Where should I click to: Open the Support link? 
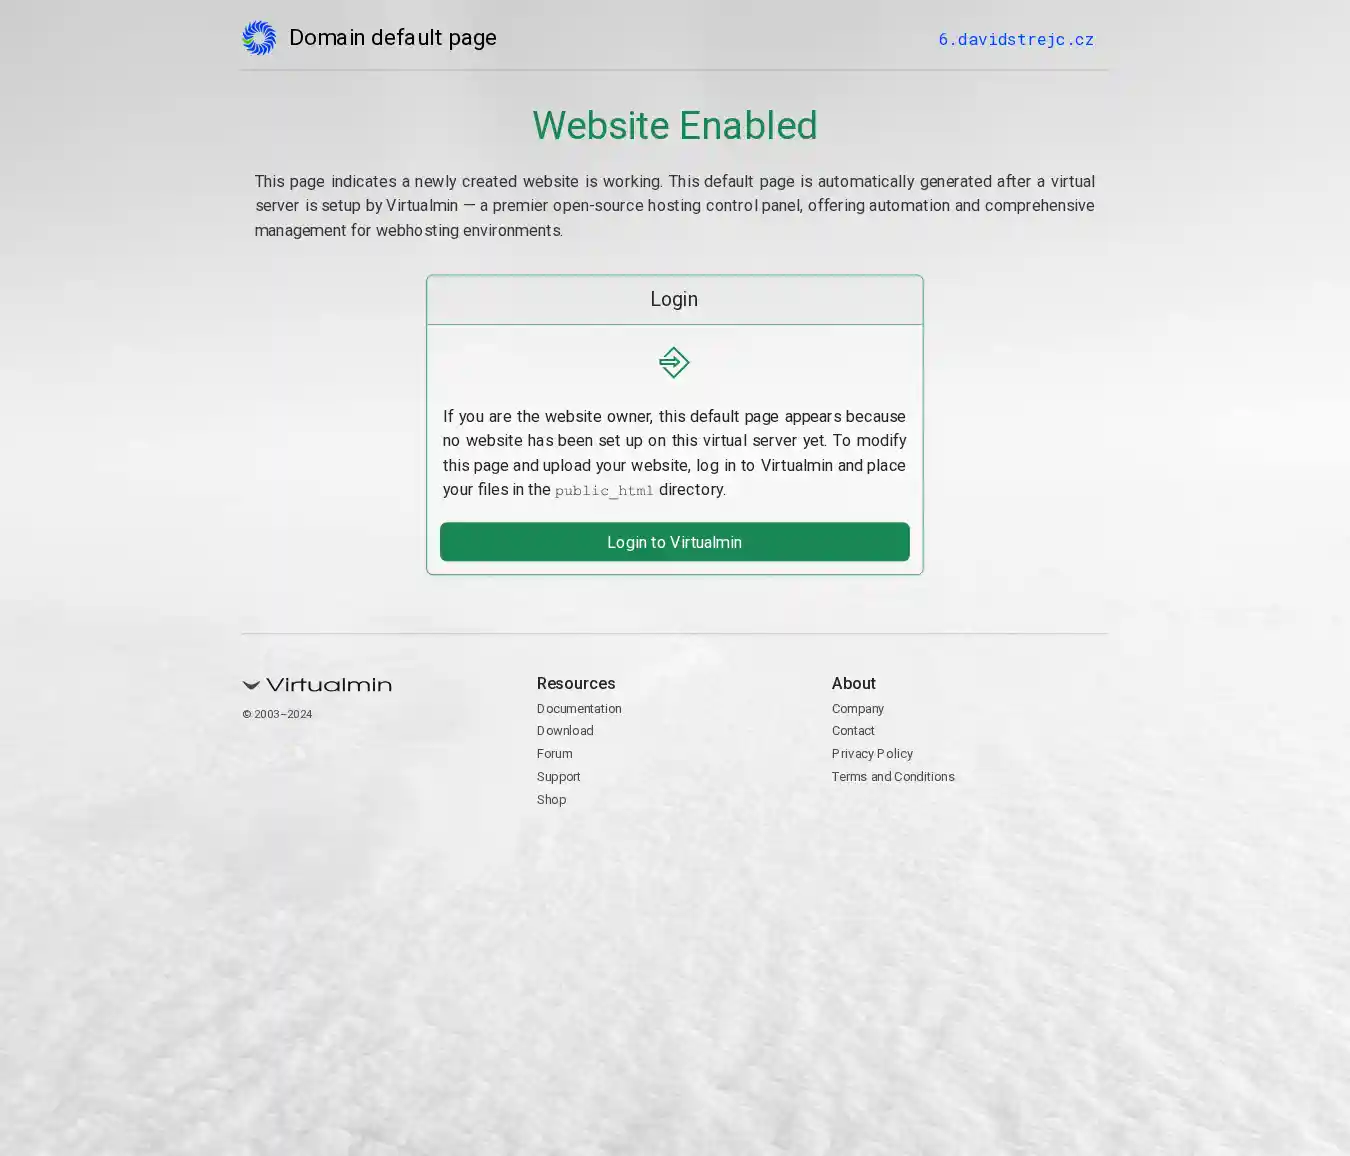[558, 777]
